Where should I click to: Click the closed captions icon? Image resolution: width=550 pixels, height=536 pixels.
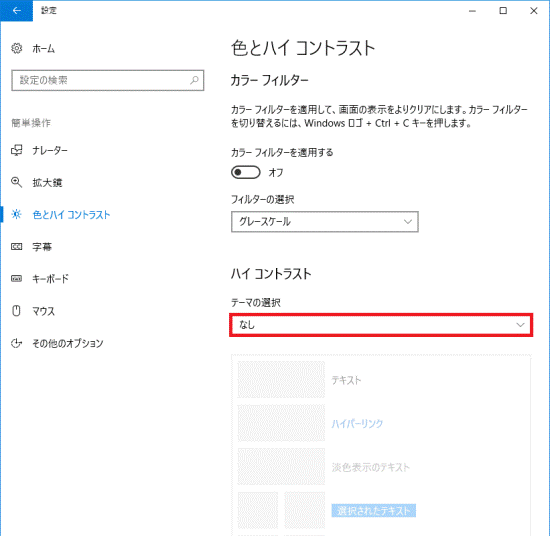16,247
